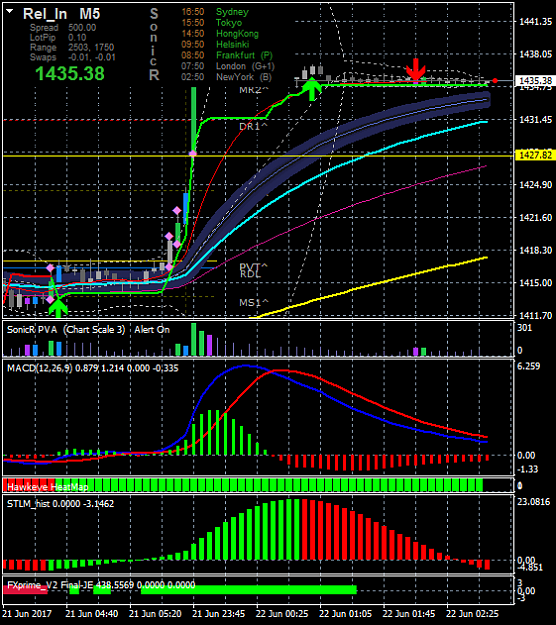
Task: Click the MR2^ pivot level label
Action: (251, 90)
